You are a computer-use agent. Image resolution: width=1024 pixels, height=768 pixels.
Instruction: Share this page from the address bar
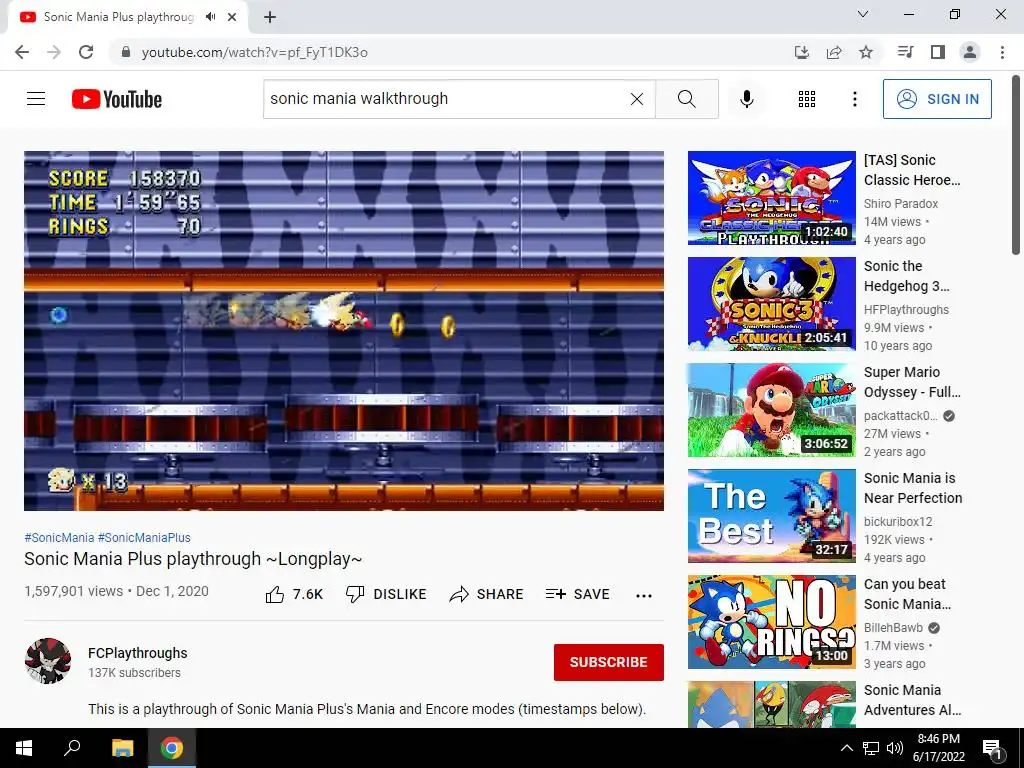pyautogui.click(x=834, y=52)
